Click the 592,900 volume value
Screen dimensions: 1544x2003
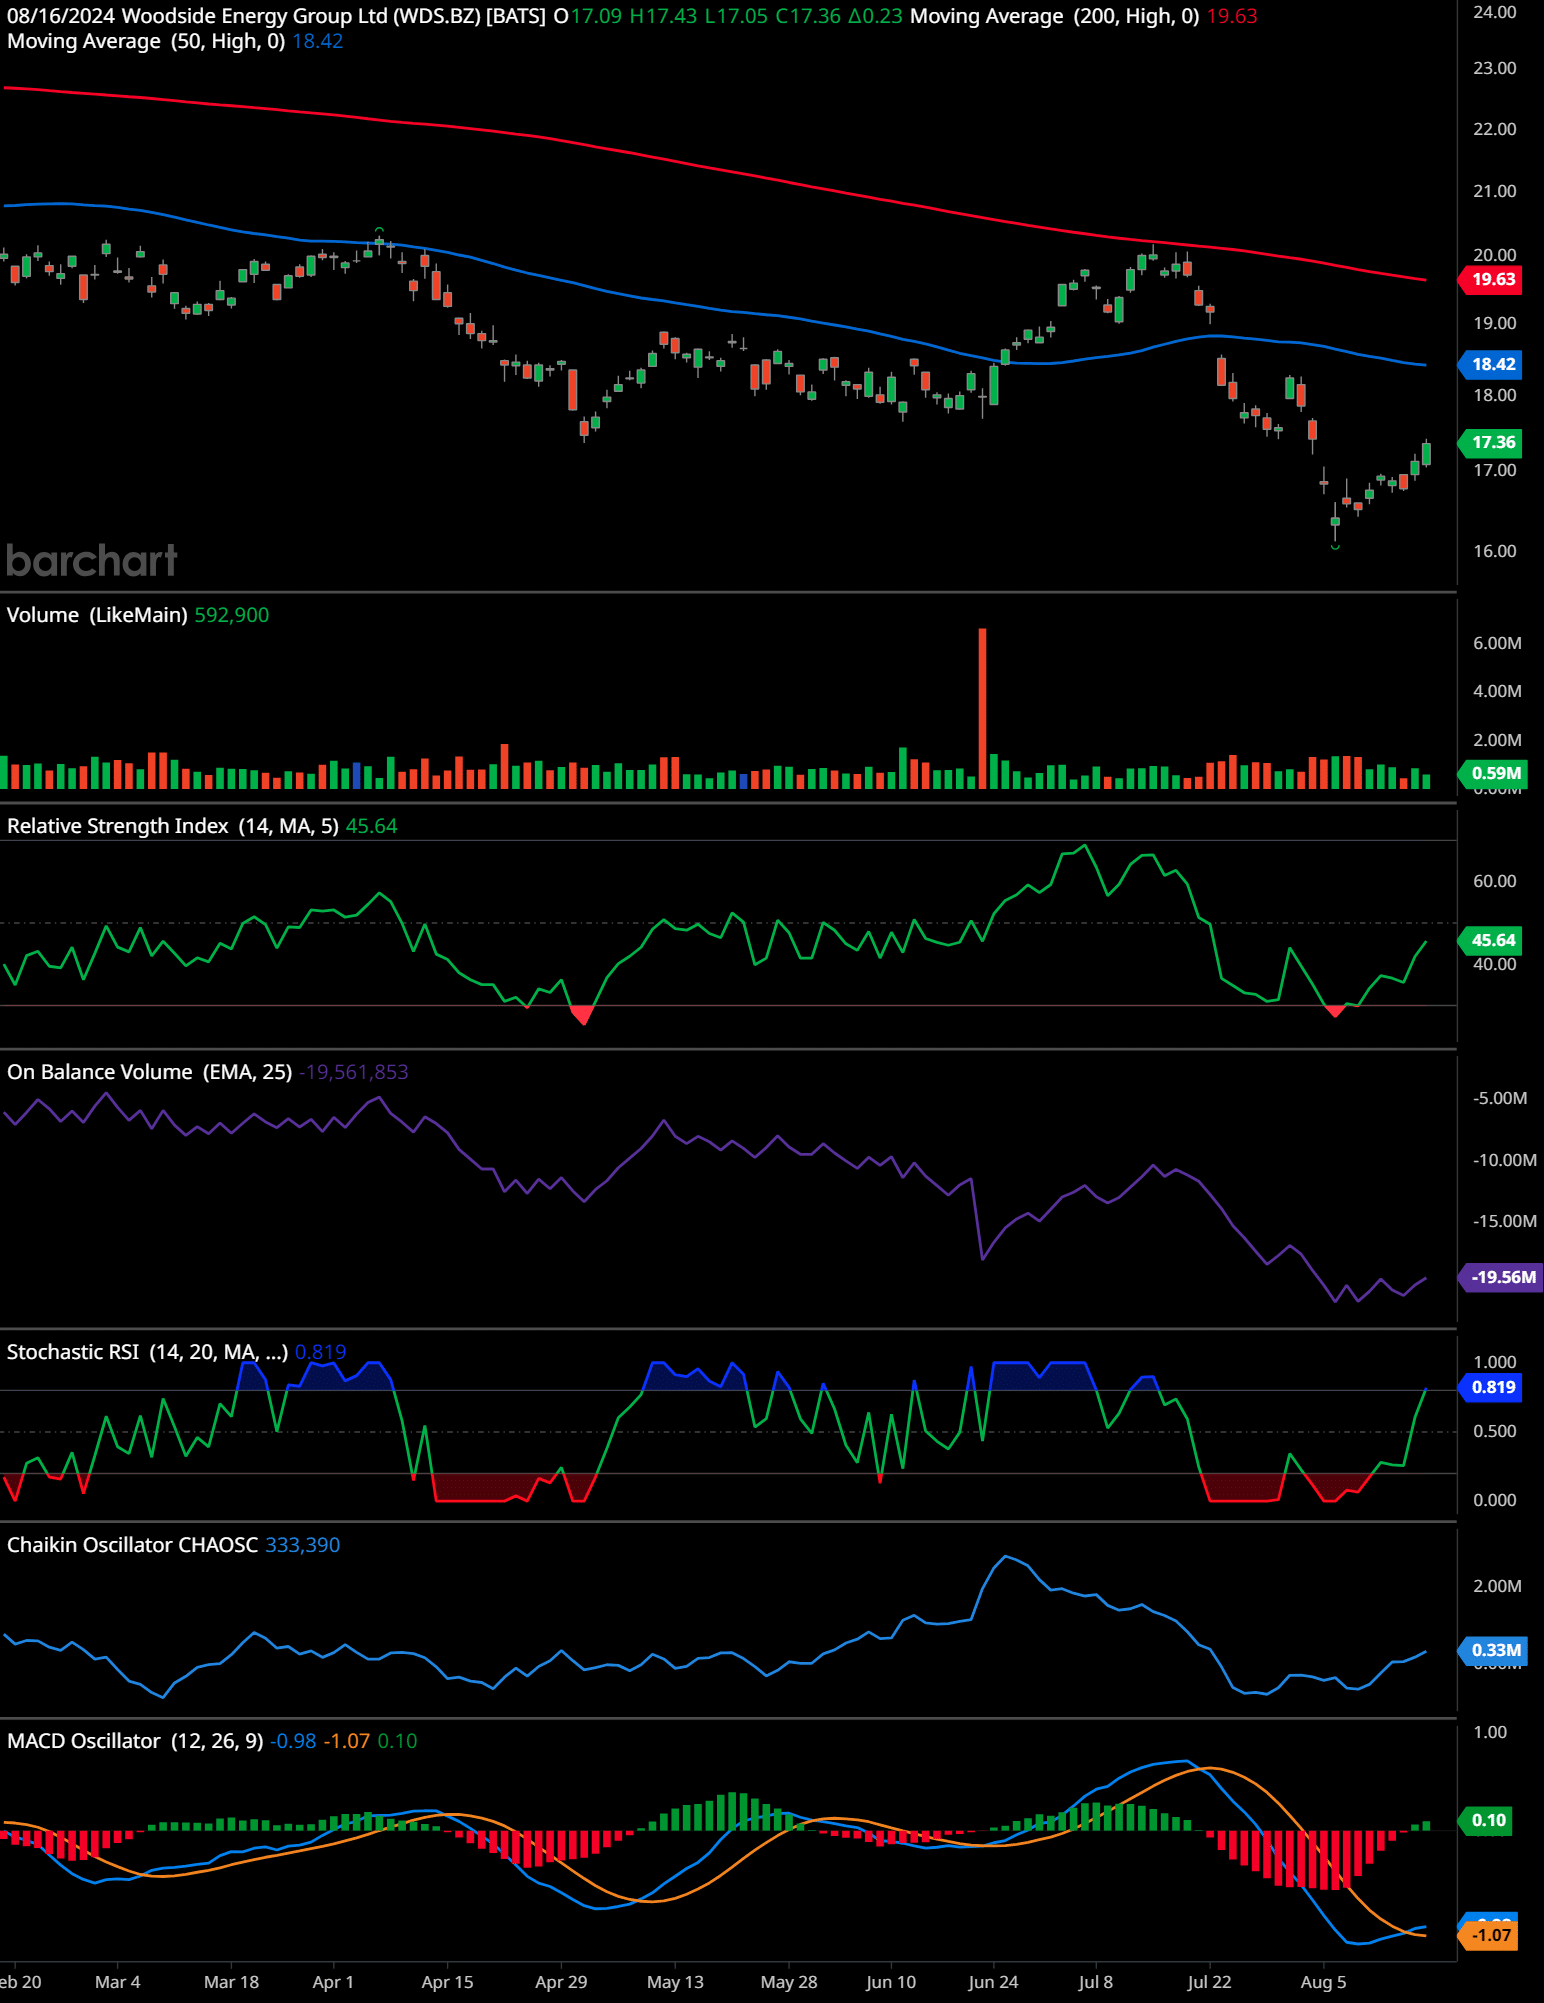pos(231,615)
